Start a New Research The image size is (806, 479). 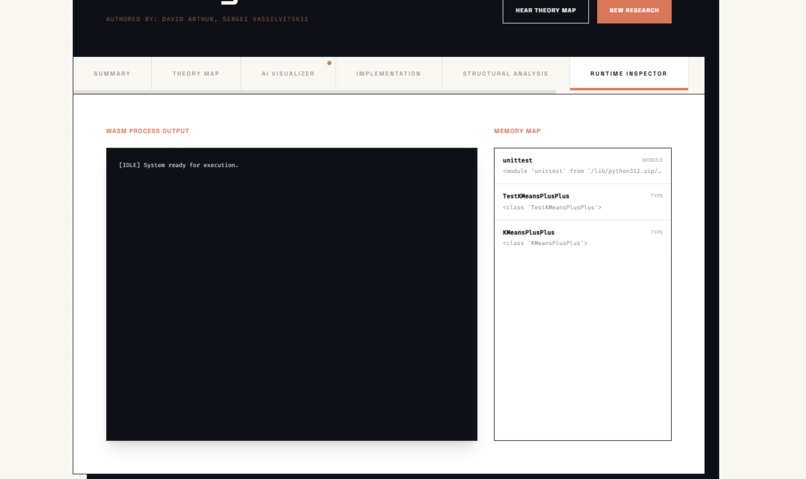[634, 10]
